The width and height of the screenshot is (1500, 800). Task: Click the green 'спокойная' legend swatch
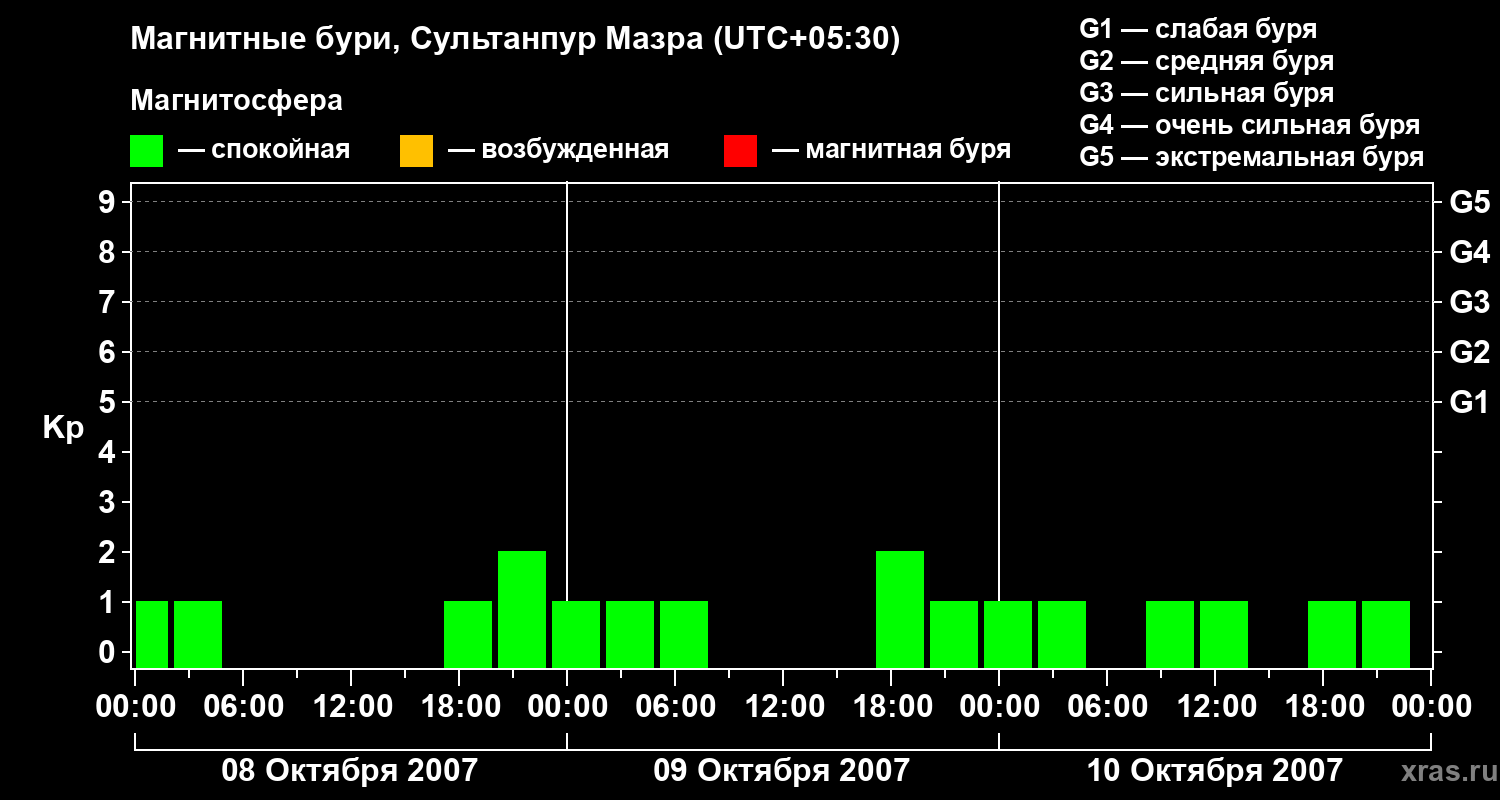click(x=147, y=151)
